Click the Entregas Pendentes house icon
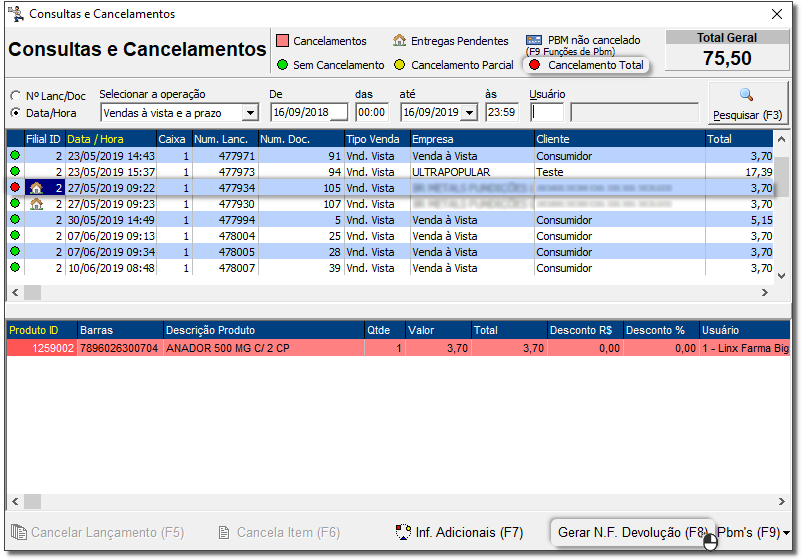Image resolution: width=802 pixels, height=560 pixels. click(399, 40)
